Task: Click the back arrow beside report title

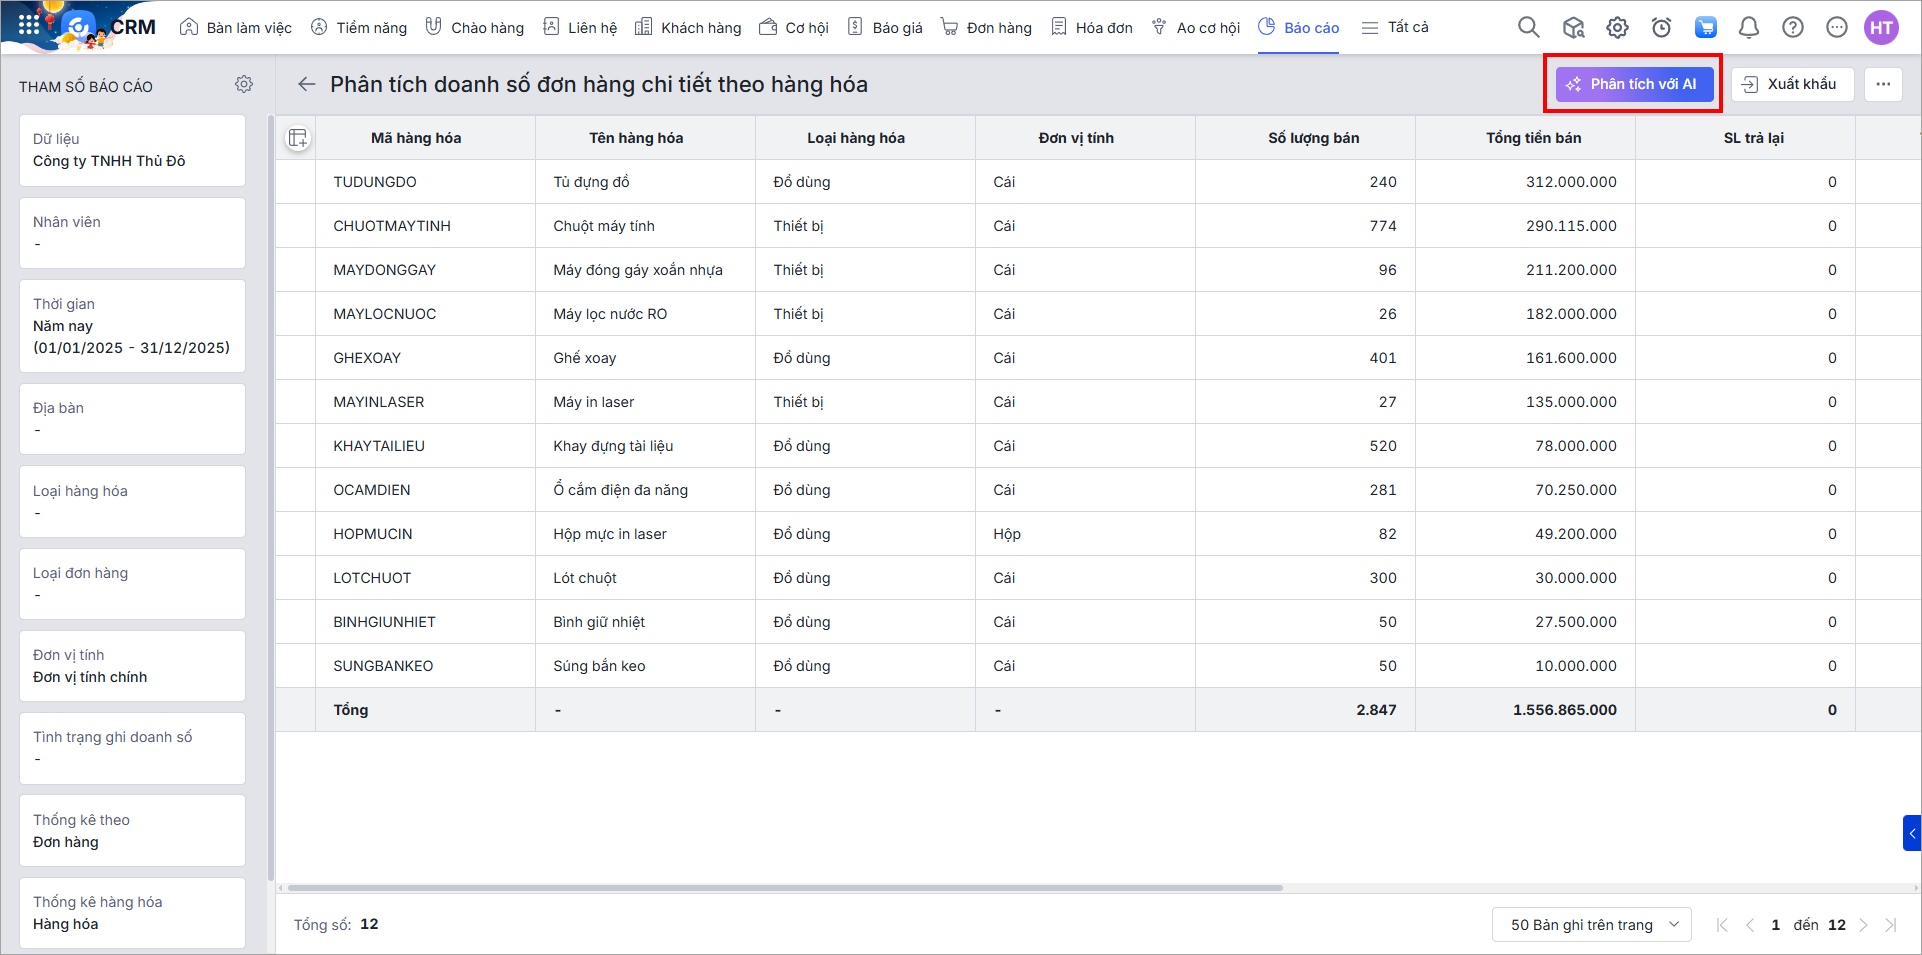Action: coord(306,85)
